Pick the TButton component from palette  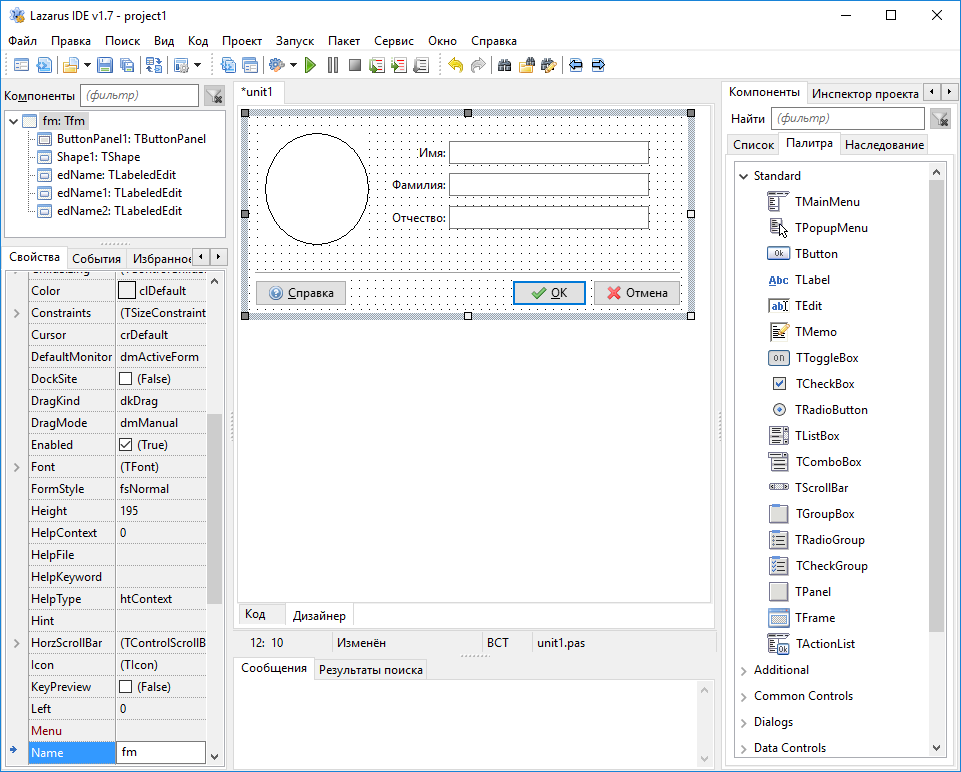click(817, 254)
